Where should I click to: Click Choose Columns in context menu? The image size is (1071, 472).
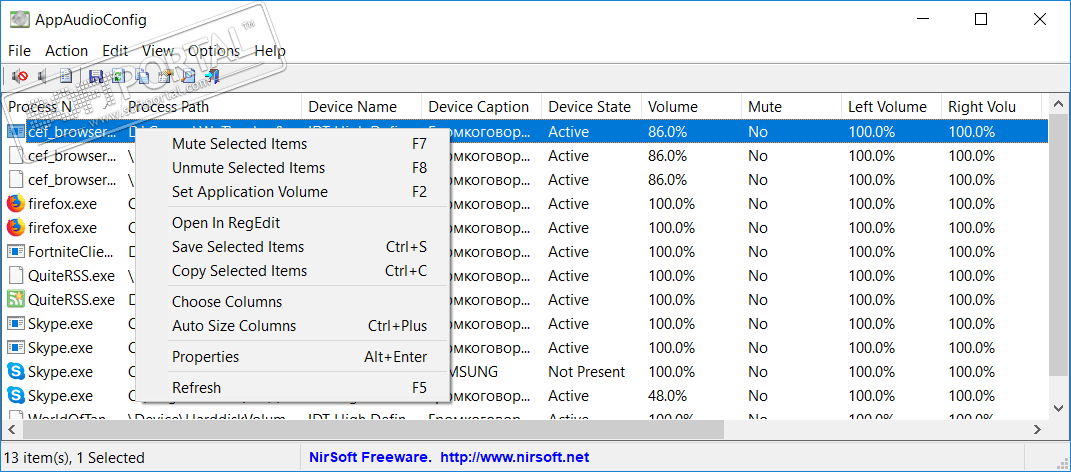click(x=227, y=302)
